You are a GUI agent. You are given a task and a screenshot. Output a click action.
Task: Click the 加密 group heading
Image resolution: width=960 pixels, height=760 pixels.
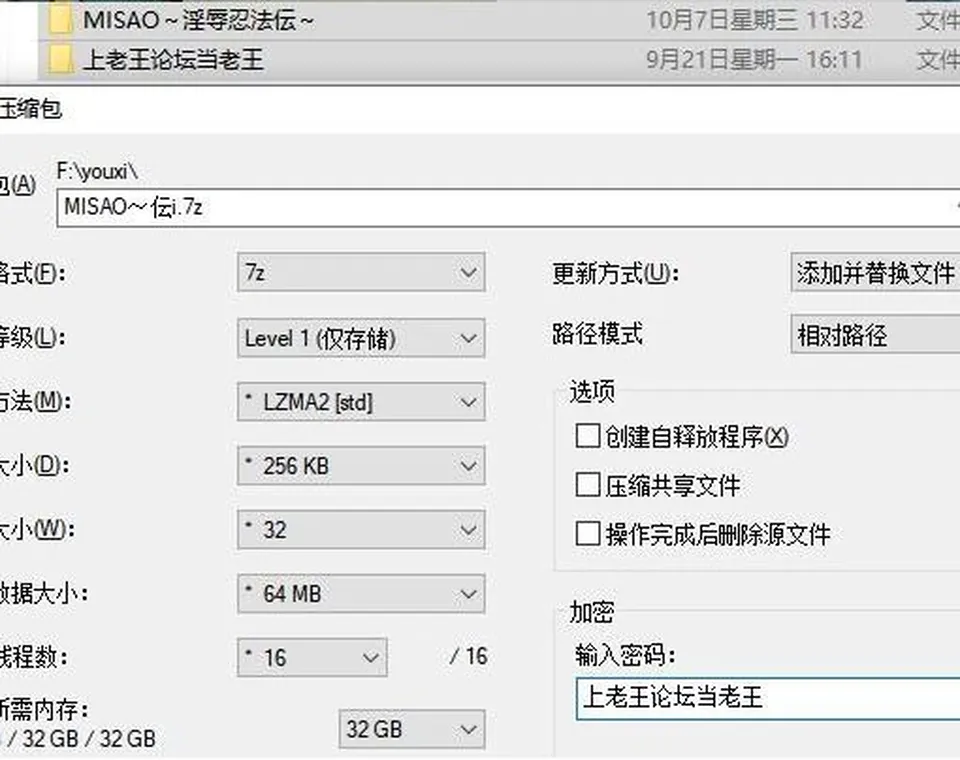tap(592, 612)
